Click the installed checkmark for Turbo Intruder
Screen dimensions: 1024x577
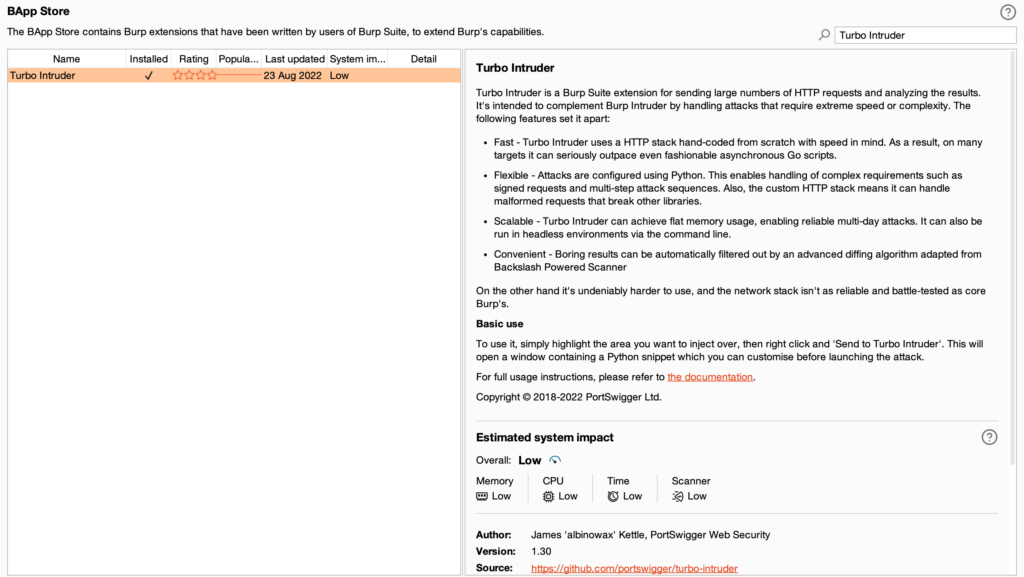click(148, 76)
